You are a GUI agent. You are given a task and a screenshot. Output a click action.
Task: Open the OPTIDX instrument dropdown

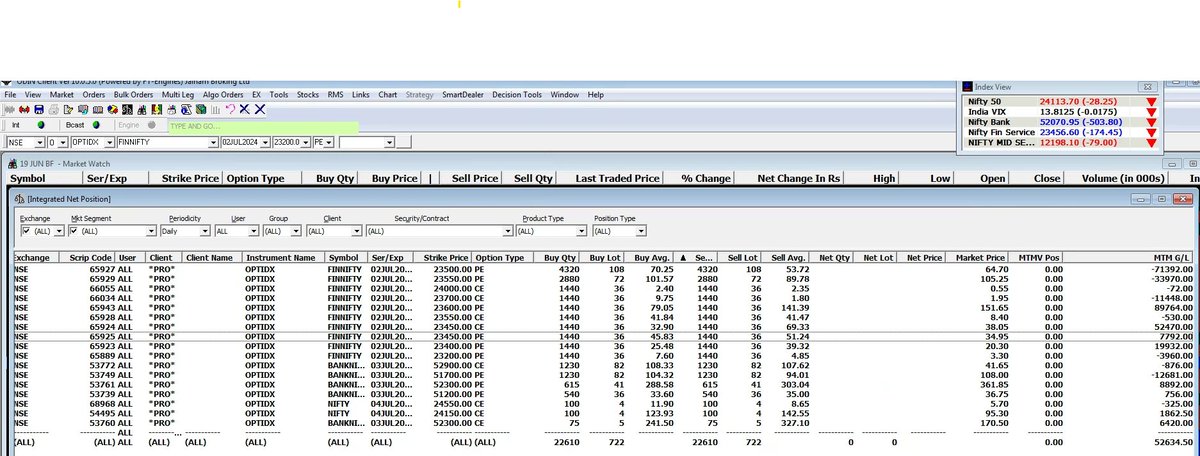[109, 142]
